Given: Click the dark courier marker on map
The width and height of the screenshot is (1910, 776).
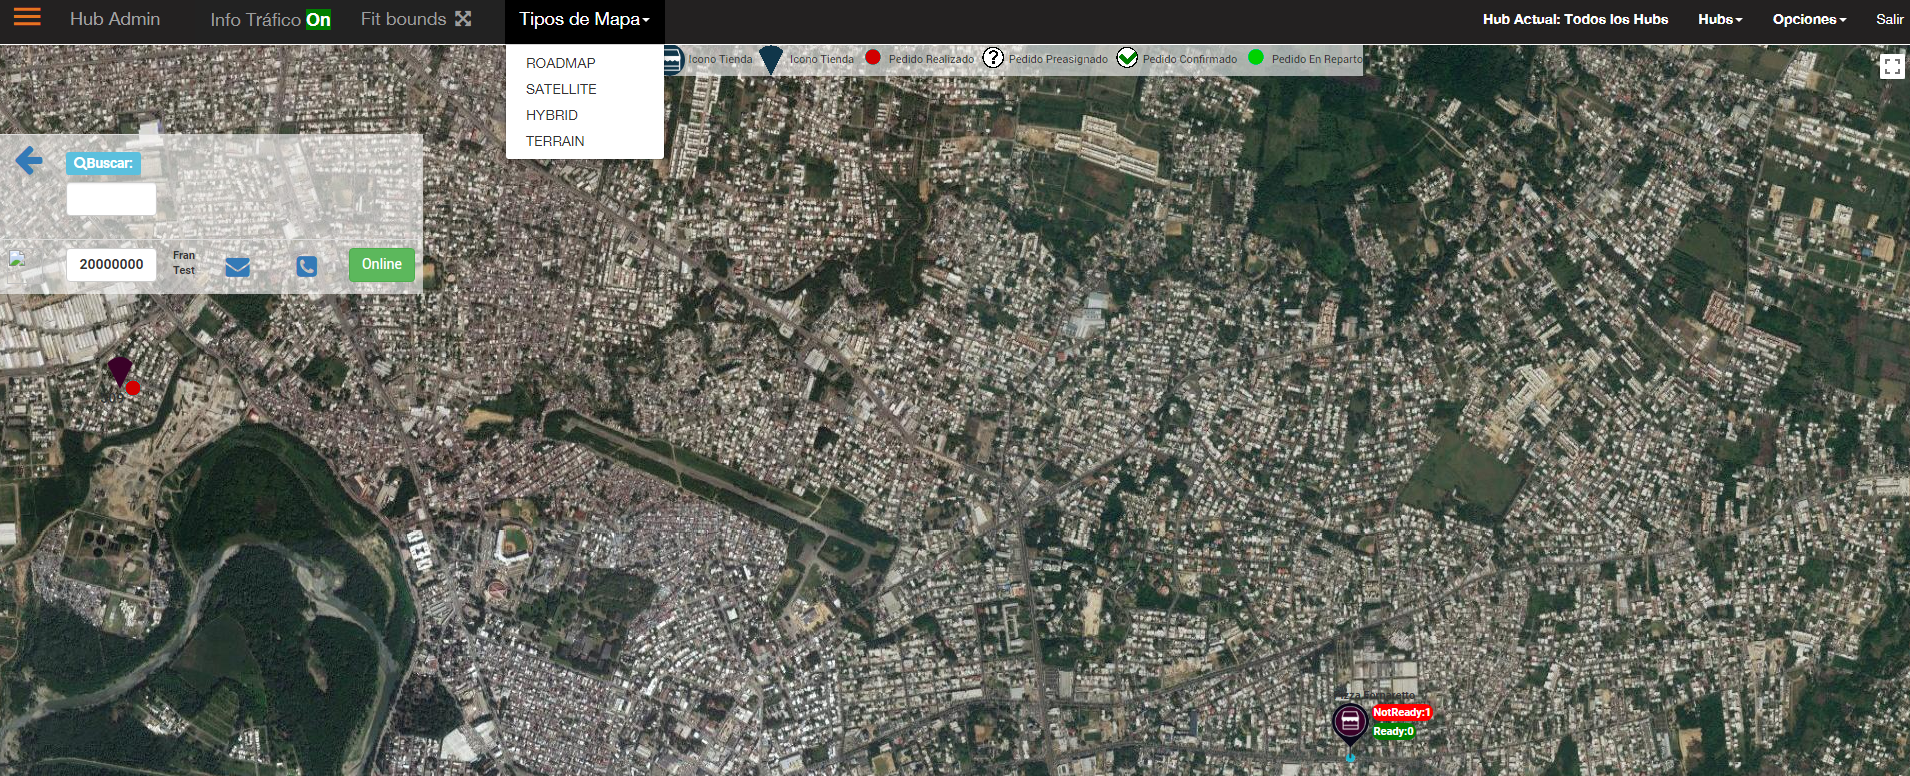Looking at the screenshot, I should (x=119, y=371).
